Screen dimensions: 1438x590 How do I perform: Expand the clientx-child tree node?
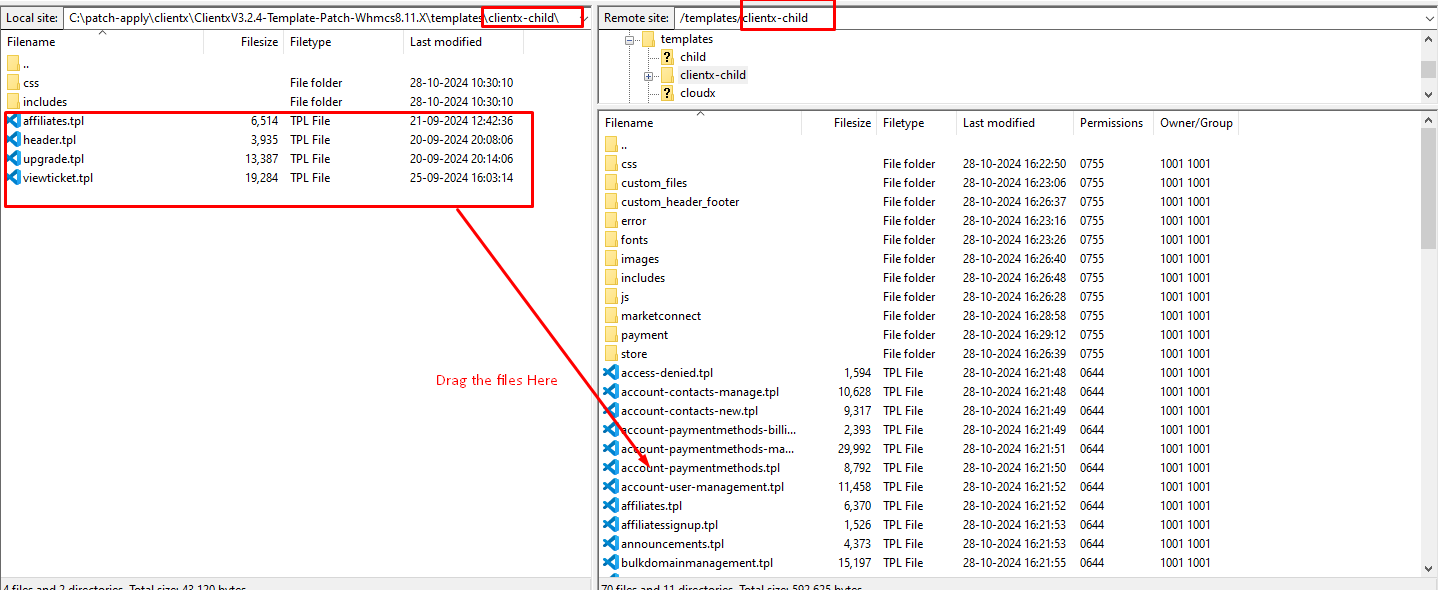tap(649, 76)
